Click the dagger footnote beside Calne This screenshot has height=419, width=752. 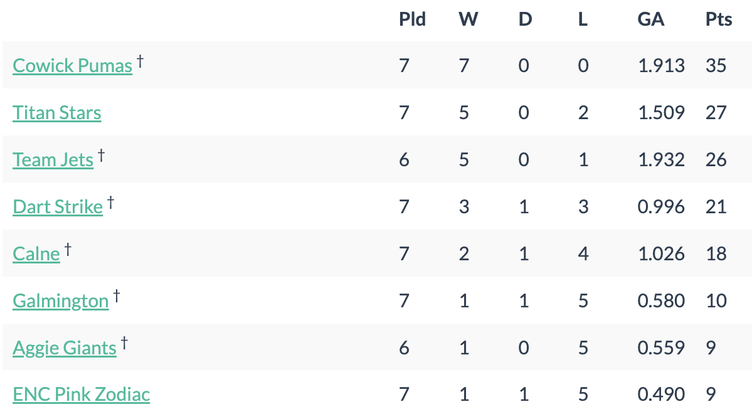click(68, 249)
